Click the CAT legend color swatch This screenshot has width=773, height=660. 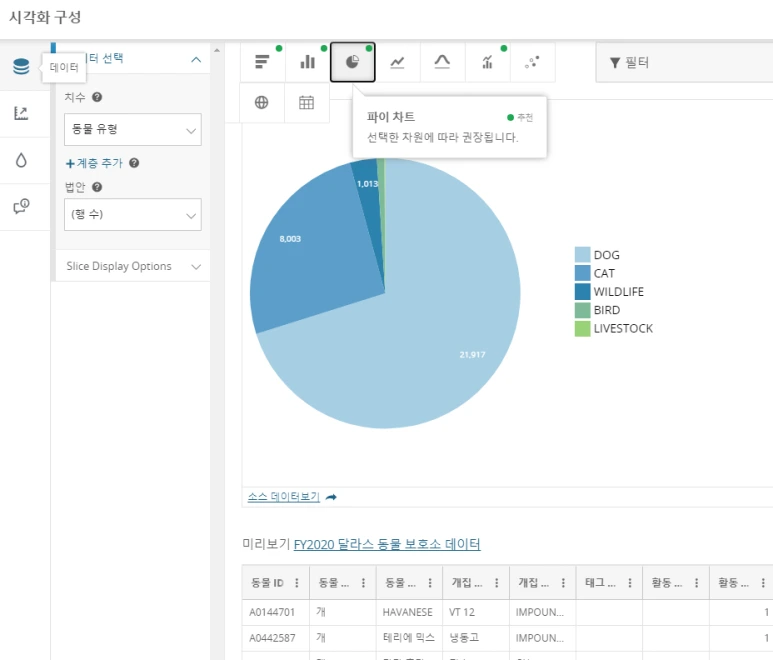coord(582,273)
